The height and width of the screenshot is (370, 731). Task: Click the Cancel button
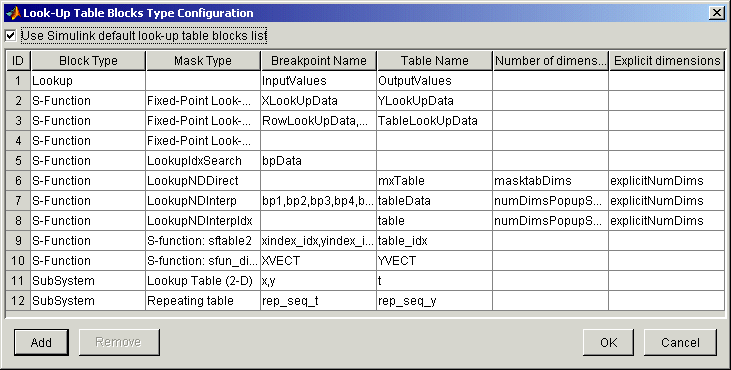(680, 342)
